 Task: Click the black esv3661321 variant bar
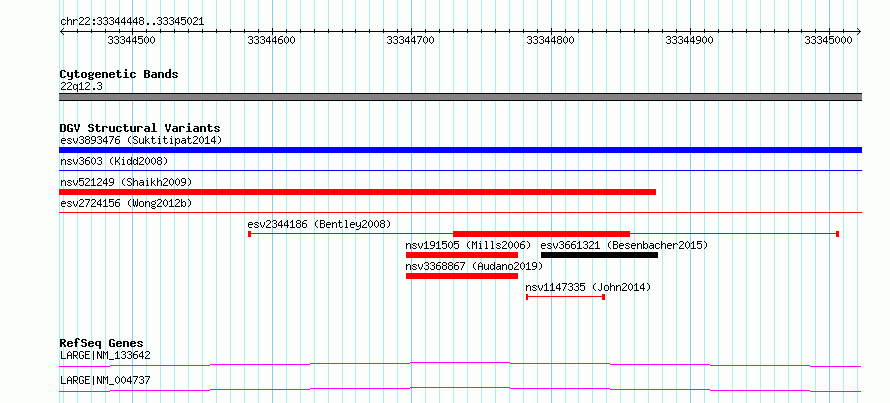pyautogui.click(x=599, y=255)
